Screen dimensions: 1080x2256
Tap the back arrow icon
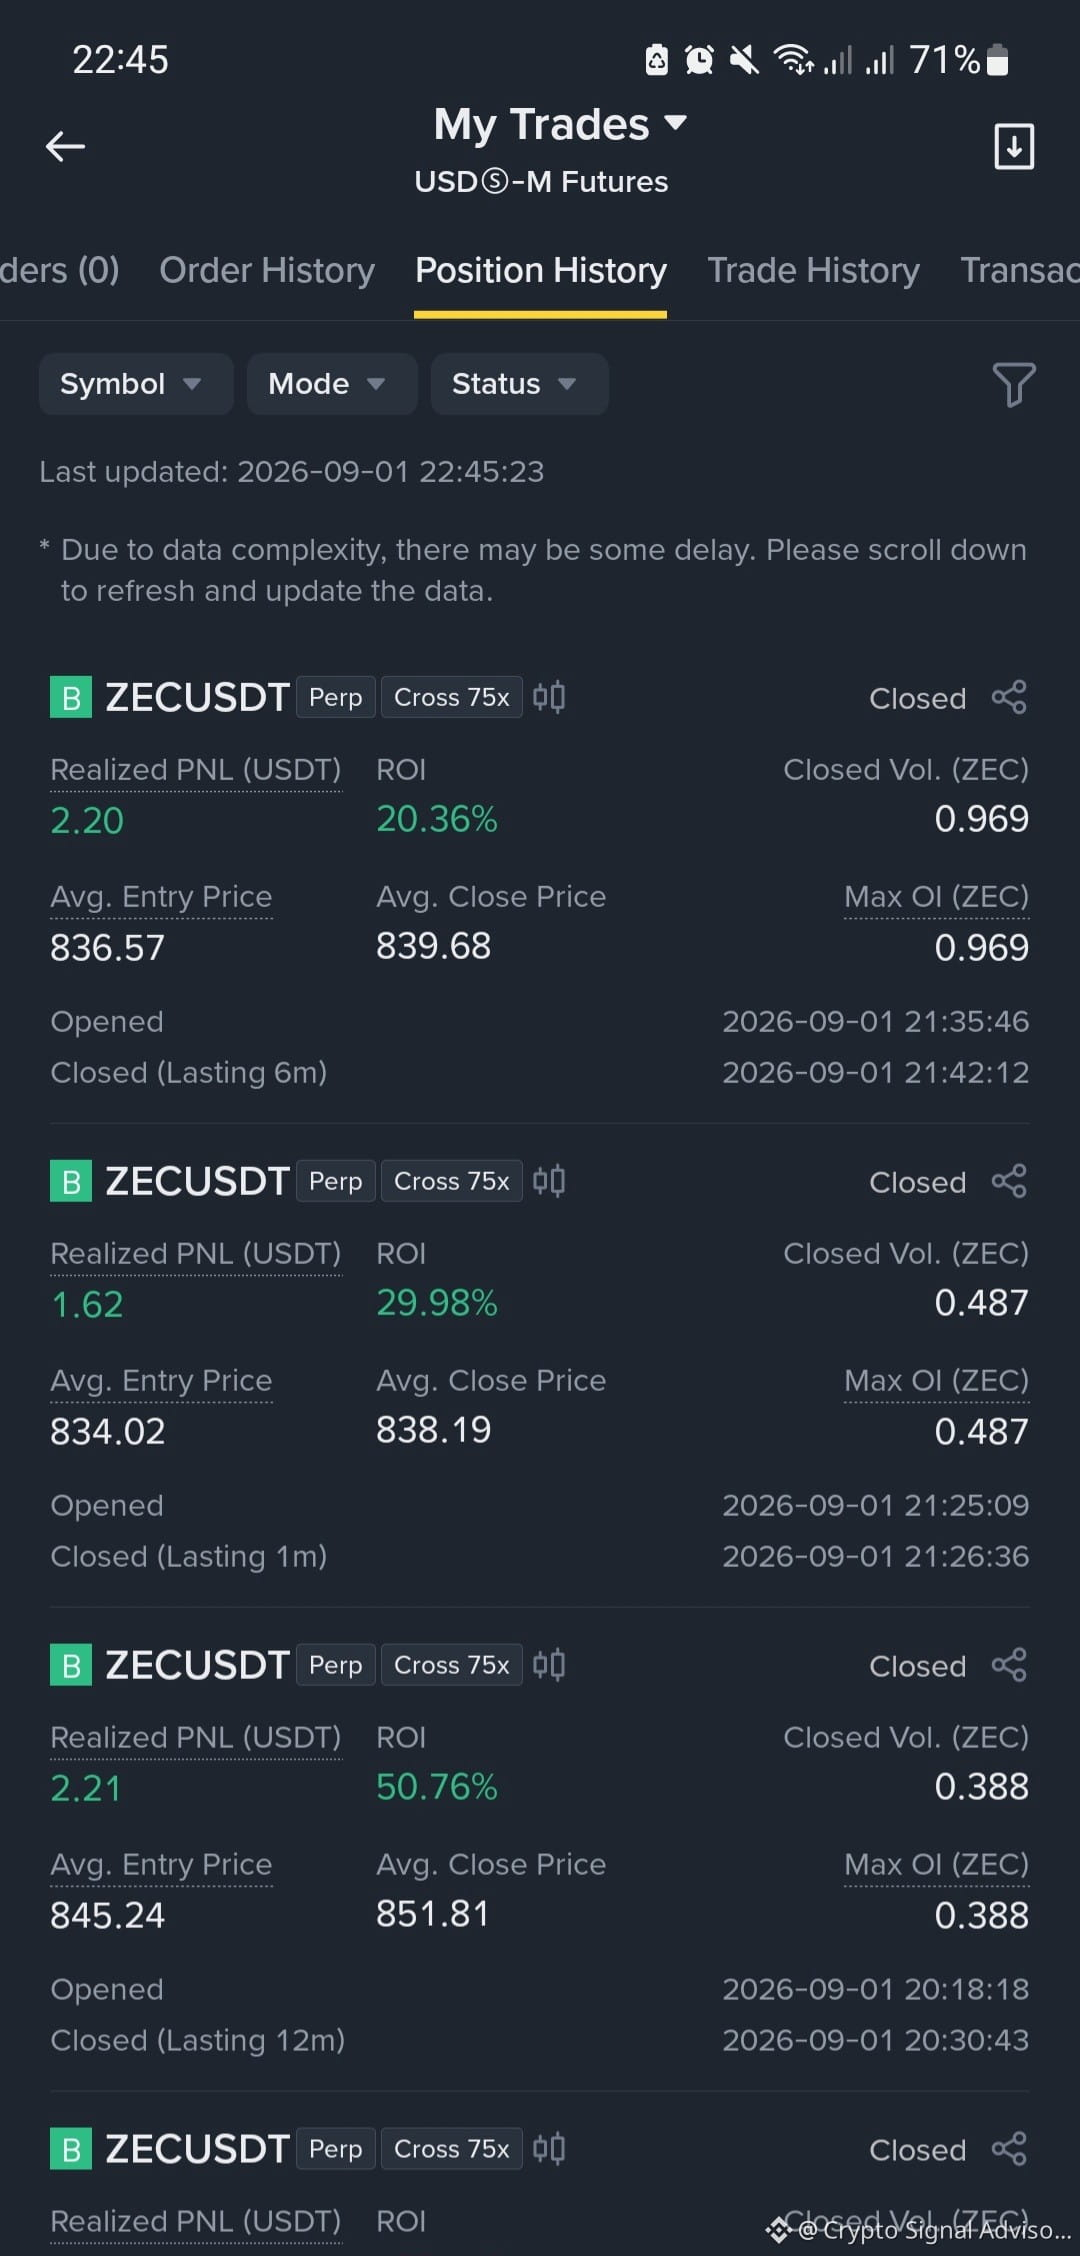(x=66, y=147)
